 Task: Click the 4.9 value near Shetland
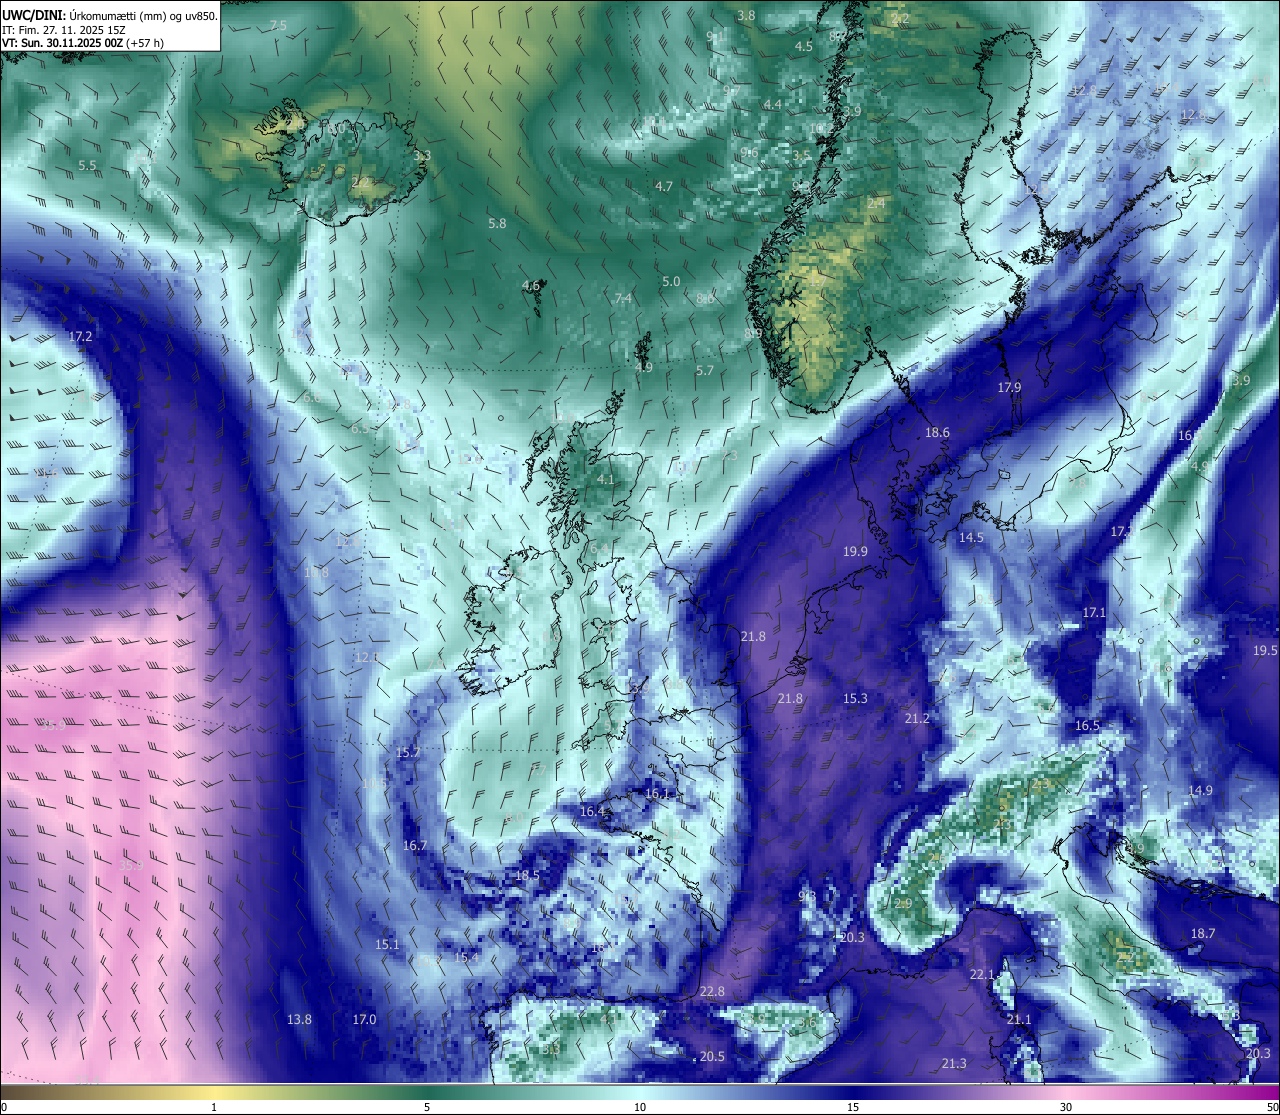point(644,368)
